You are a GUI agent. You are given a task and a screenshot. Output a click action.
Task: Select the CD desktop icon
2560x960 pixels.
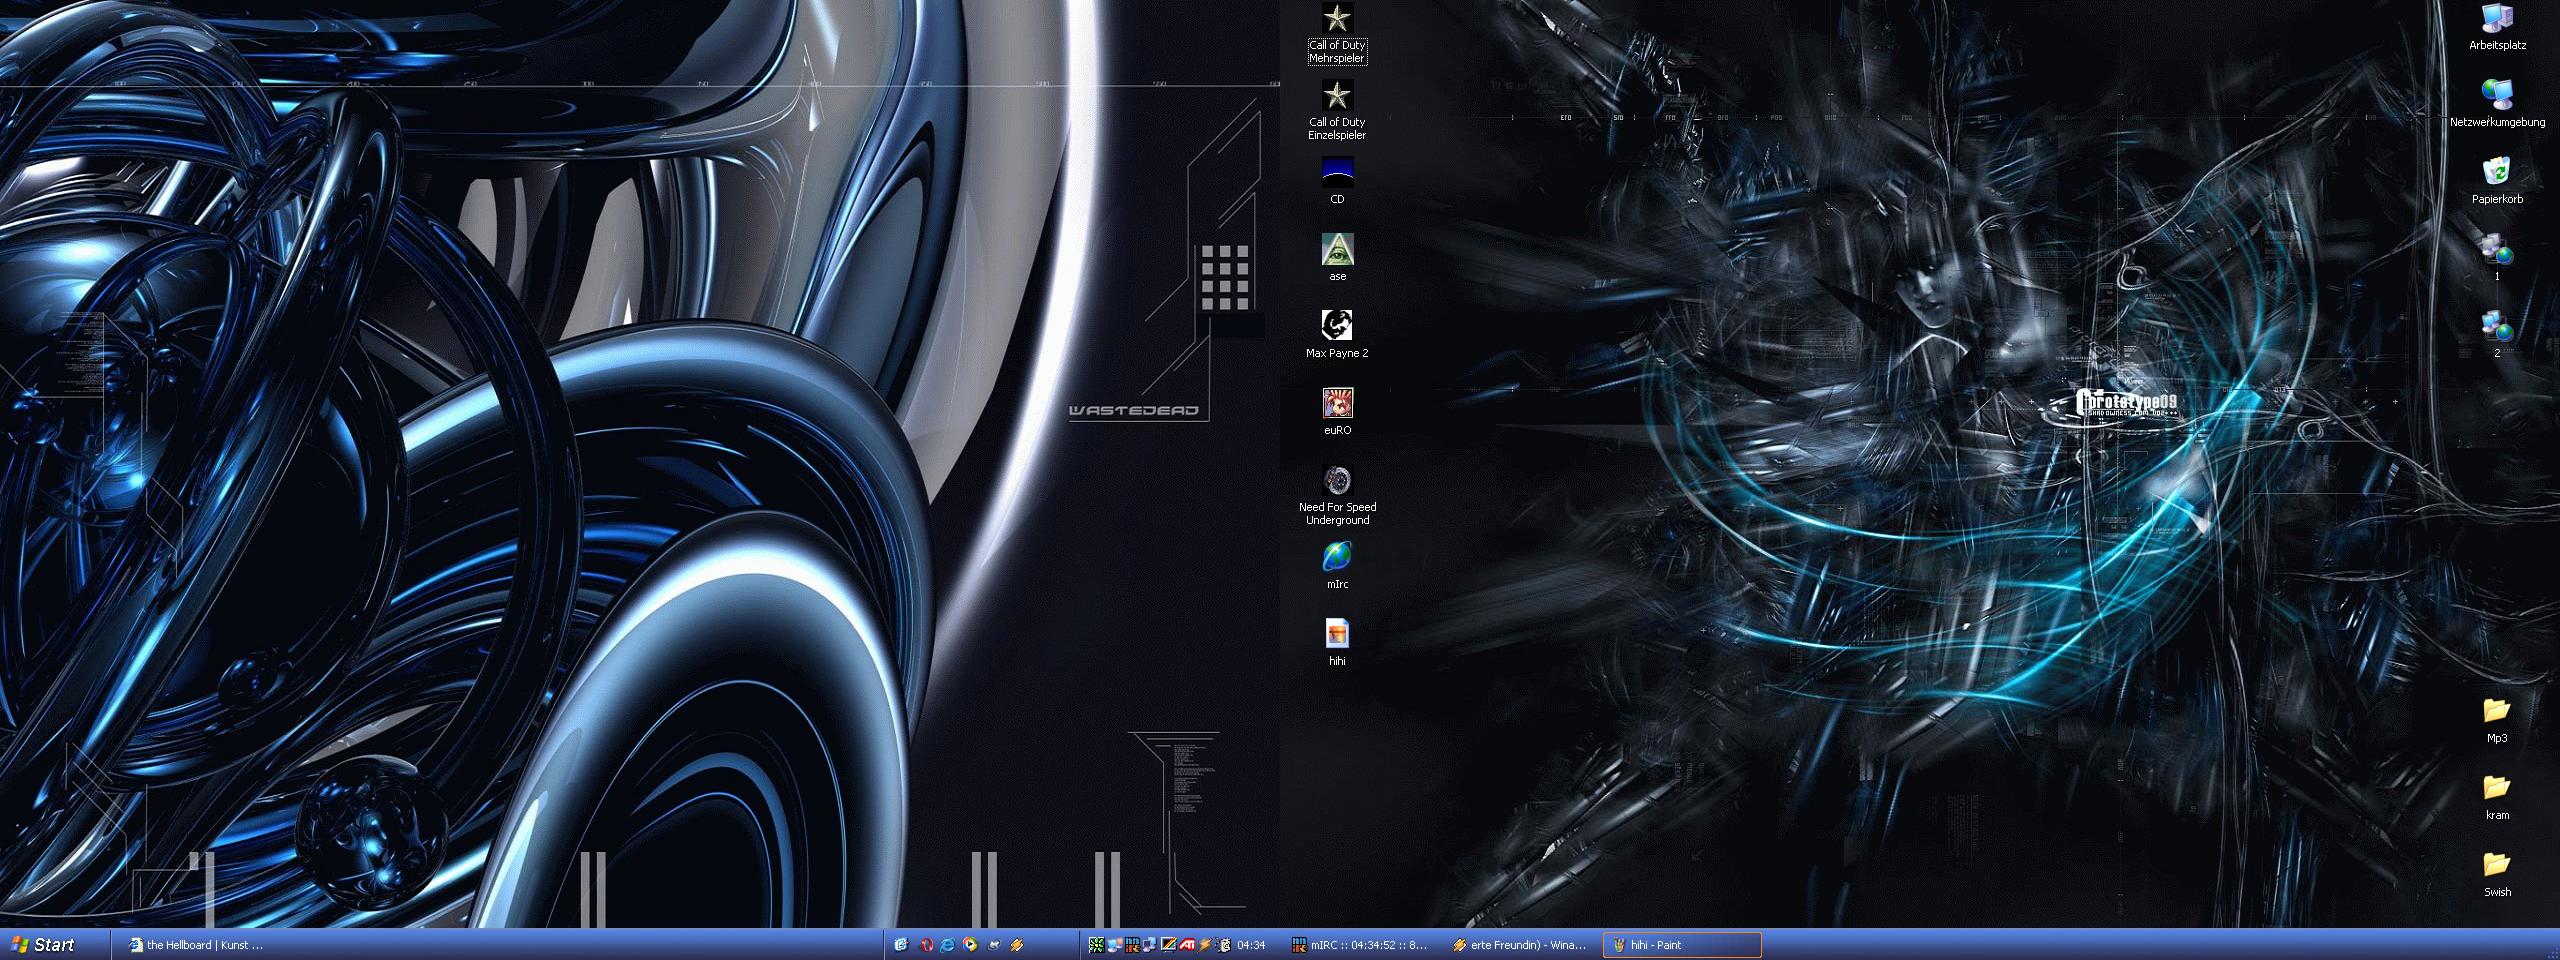pos(1337,173)
